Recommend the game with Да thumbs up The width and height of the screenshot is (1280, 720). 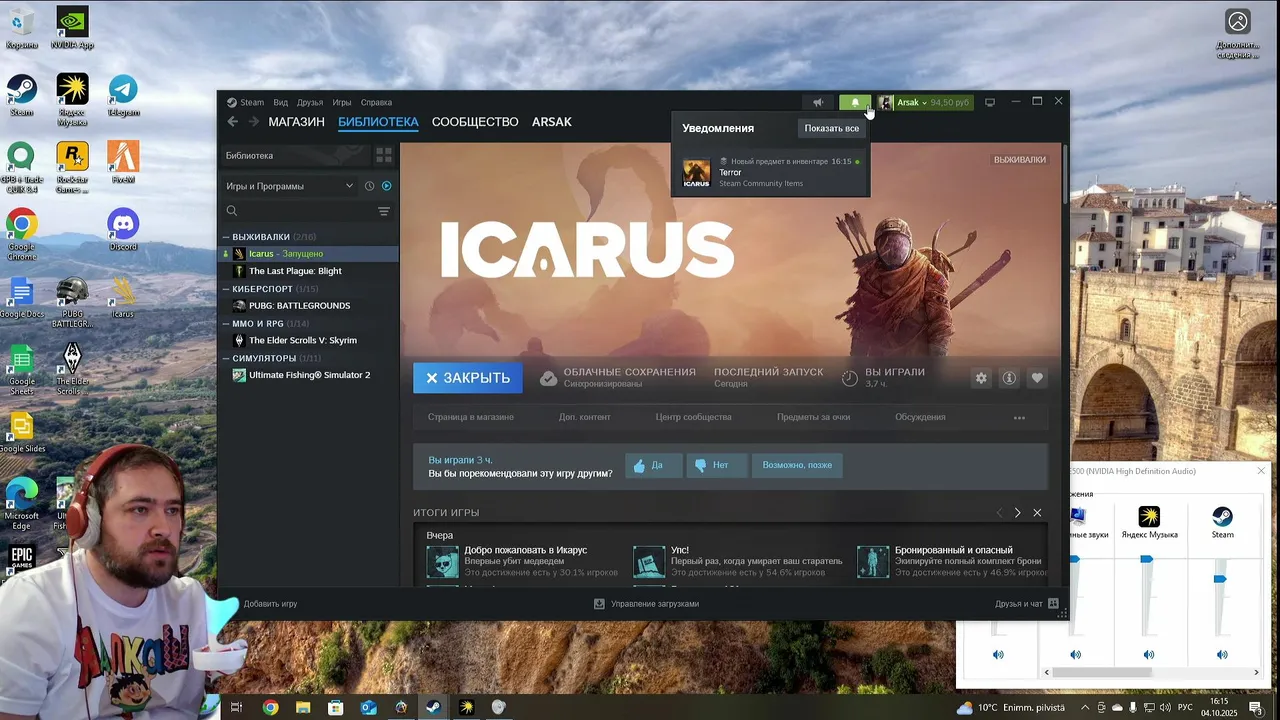click(x=653, y=465)
